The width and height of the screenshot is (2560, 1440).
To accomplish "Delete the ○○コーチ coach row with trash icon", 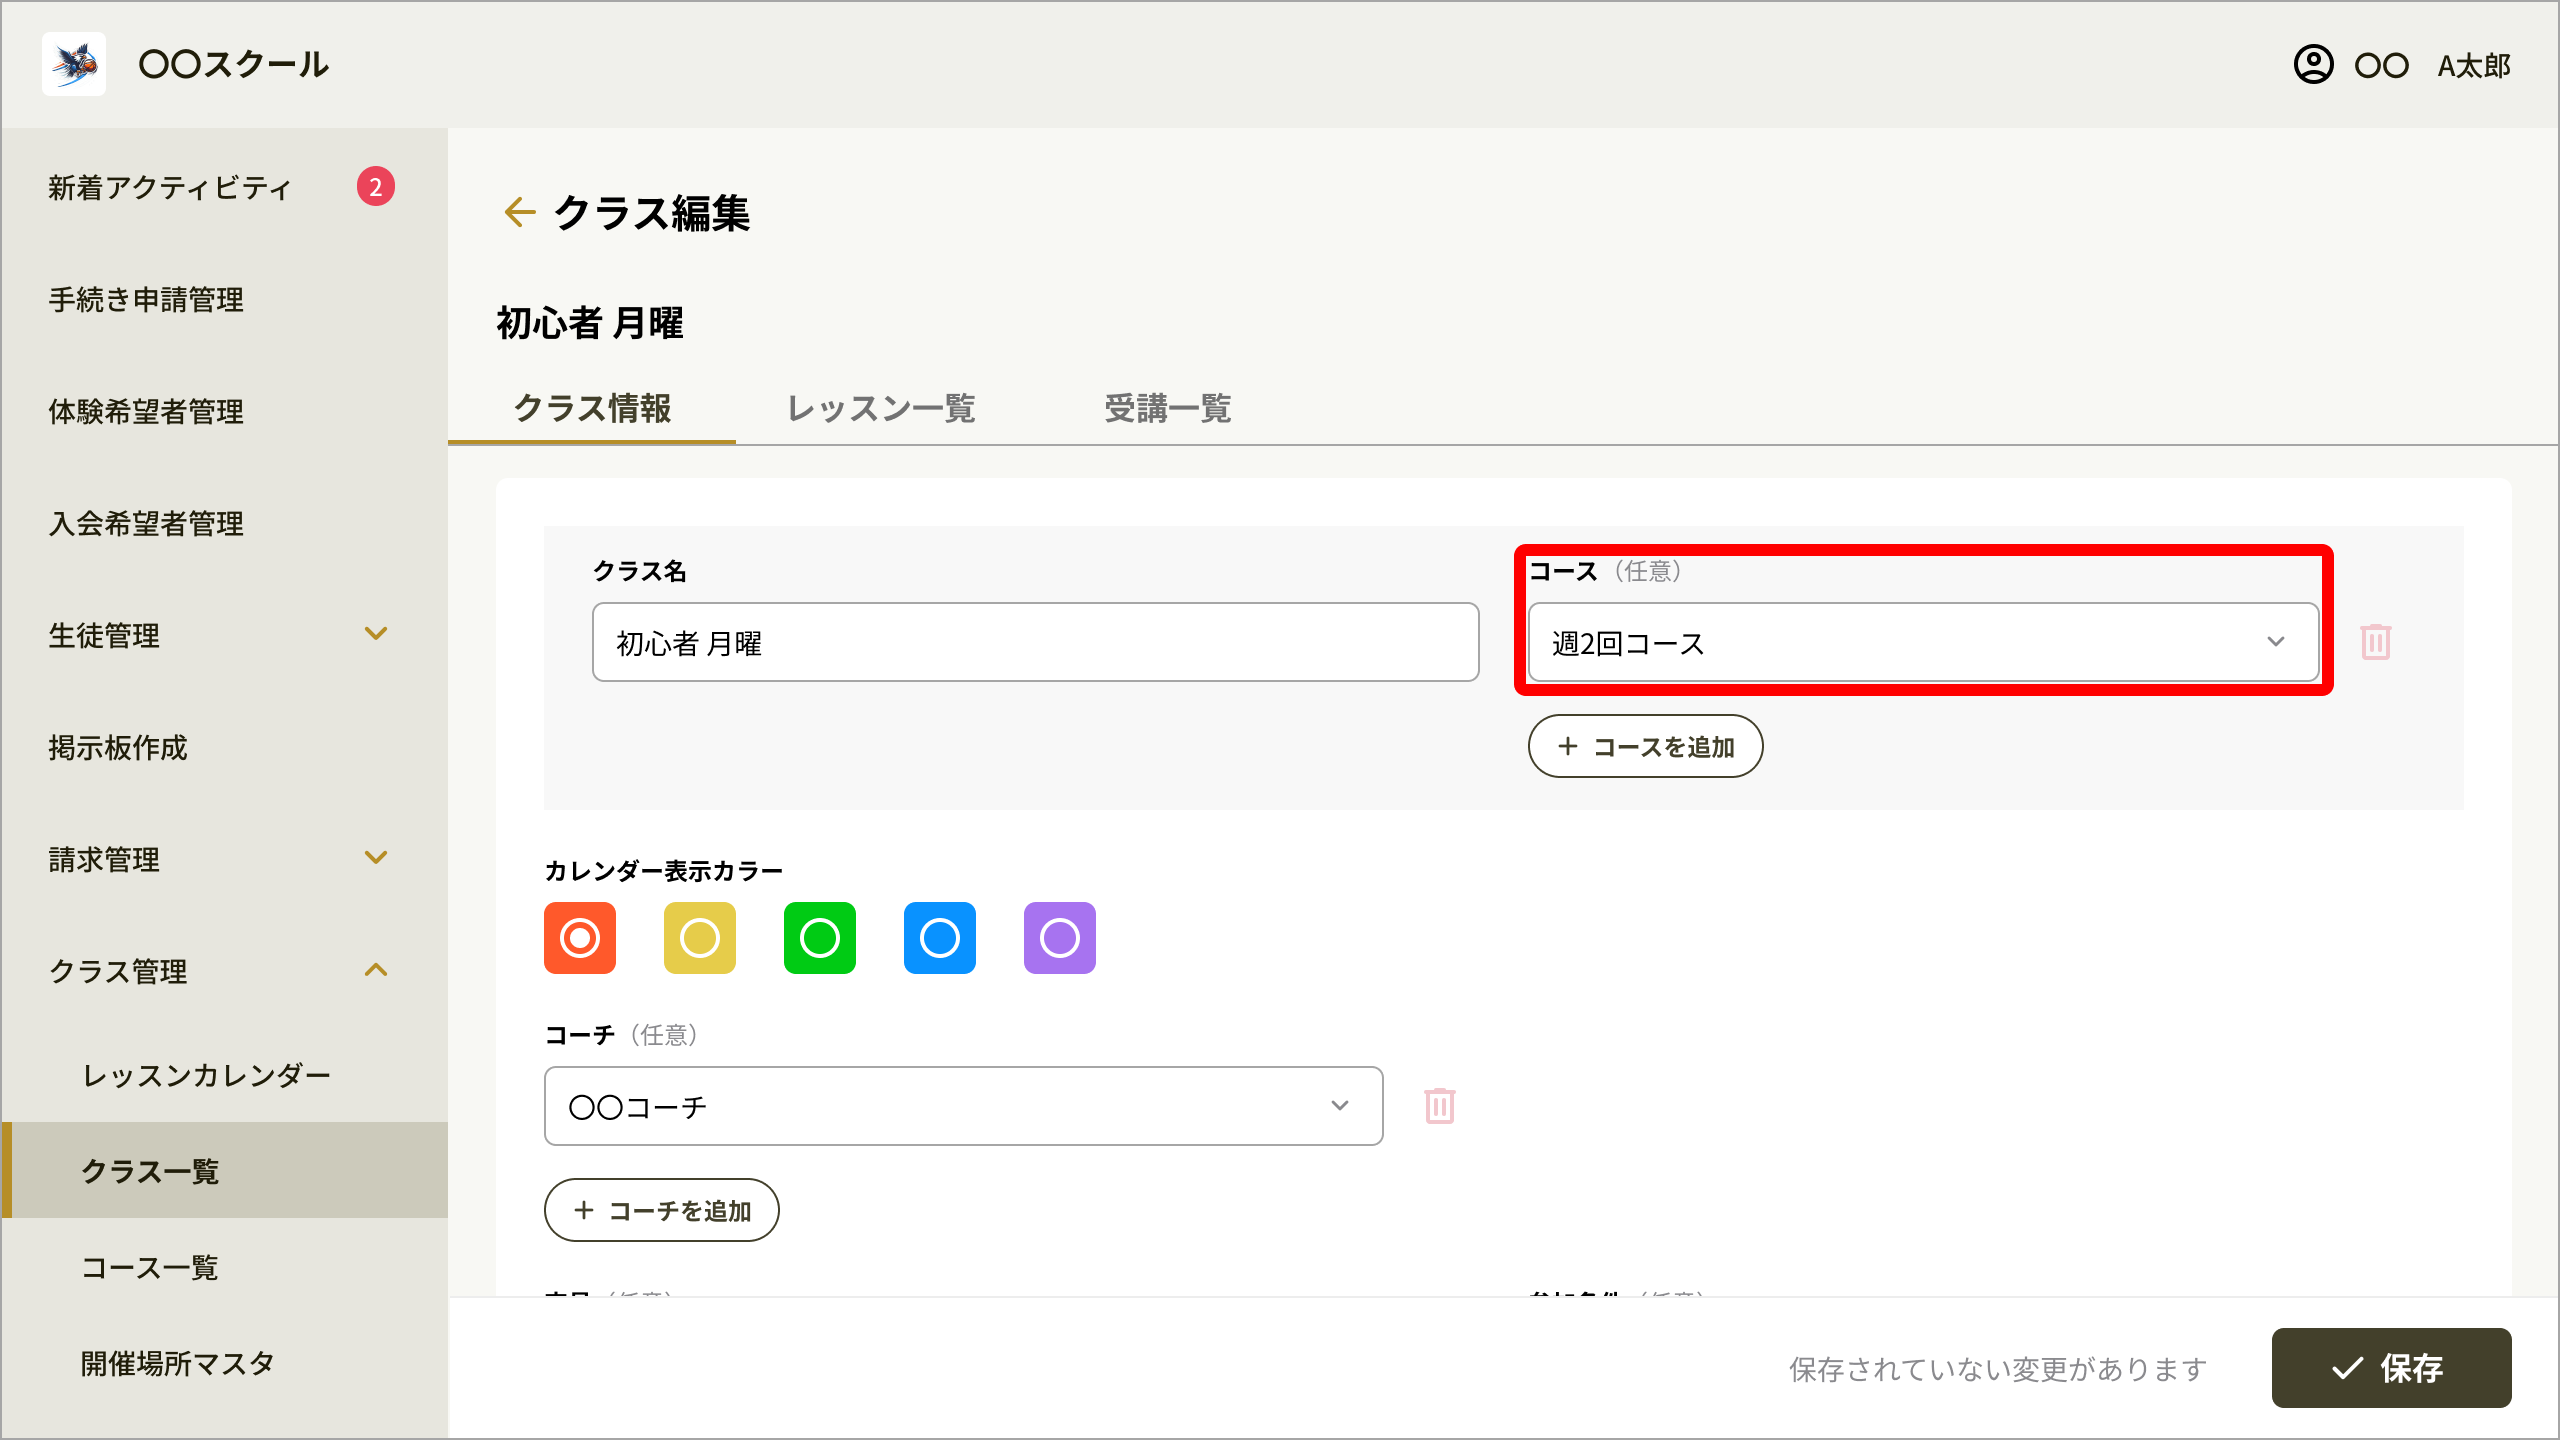I will tap(1440, 1106).
